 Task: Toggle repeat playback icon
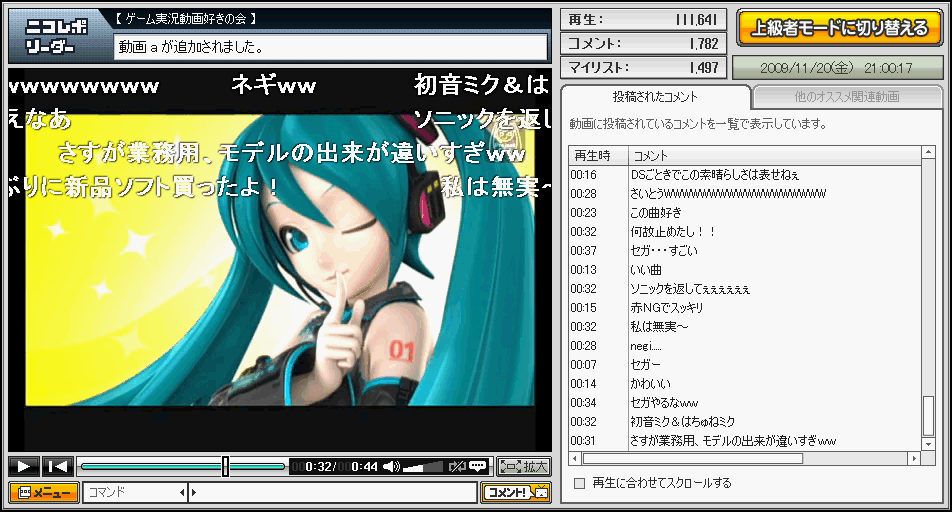click(456, 466)
